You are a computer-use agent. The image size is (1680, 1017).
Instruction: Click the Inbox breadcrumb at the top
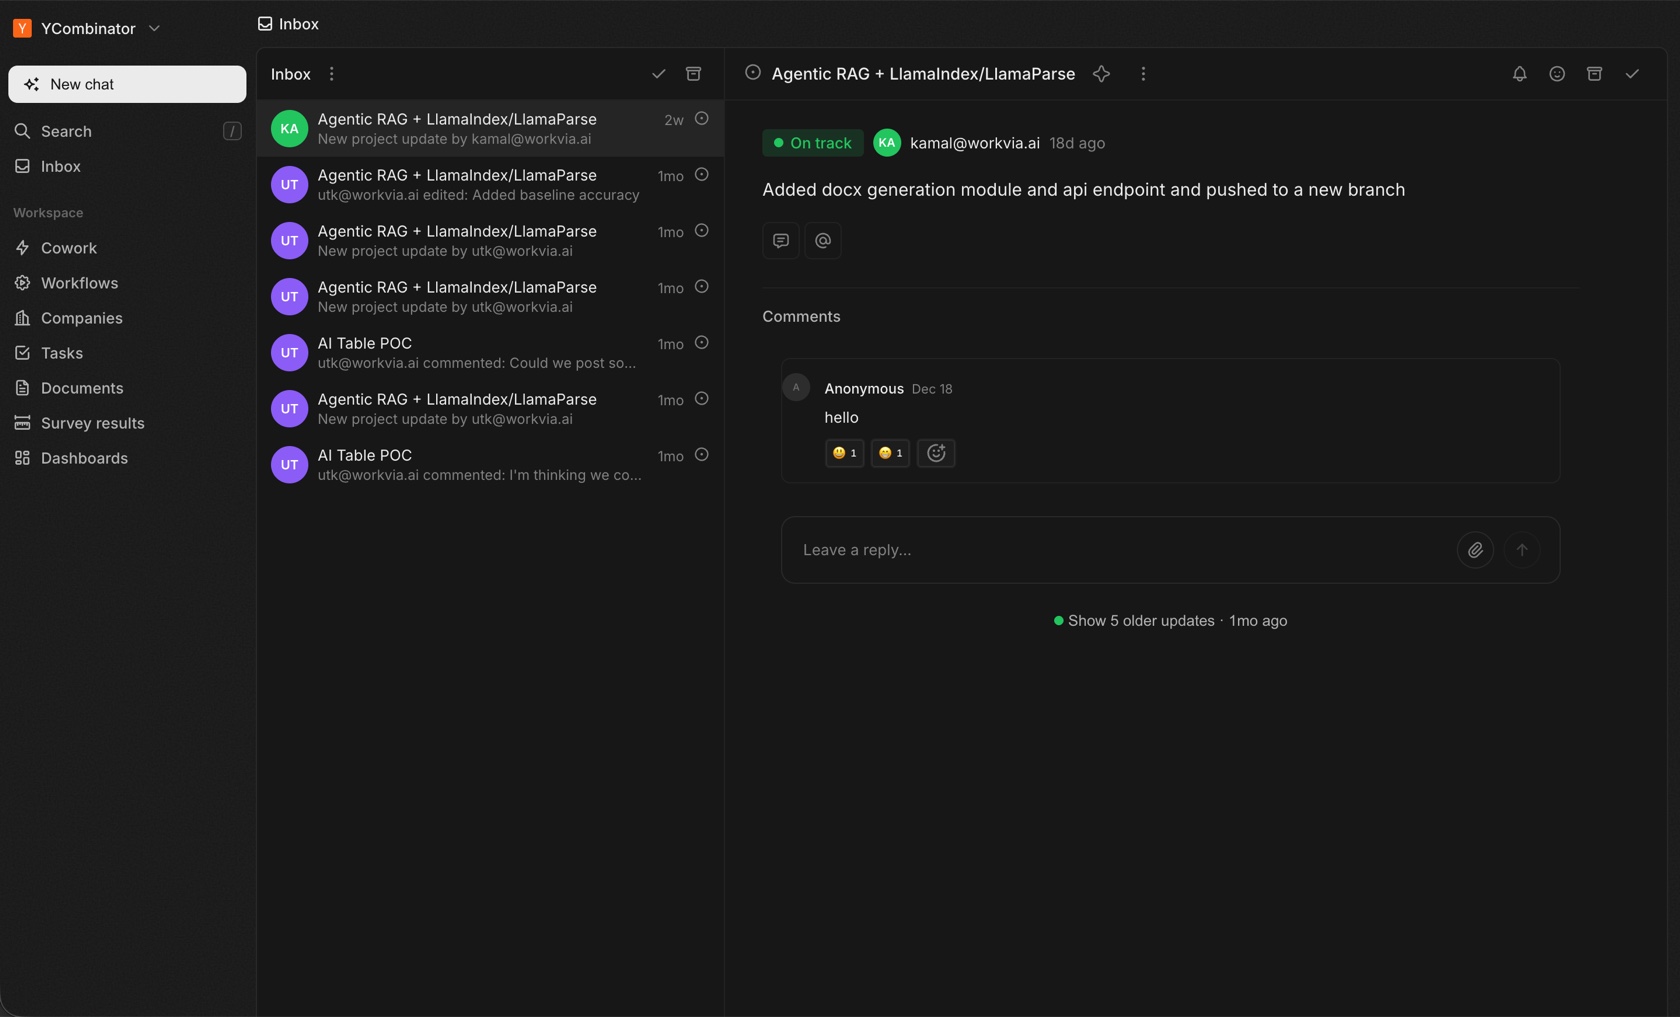[288, 24]
